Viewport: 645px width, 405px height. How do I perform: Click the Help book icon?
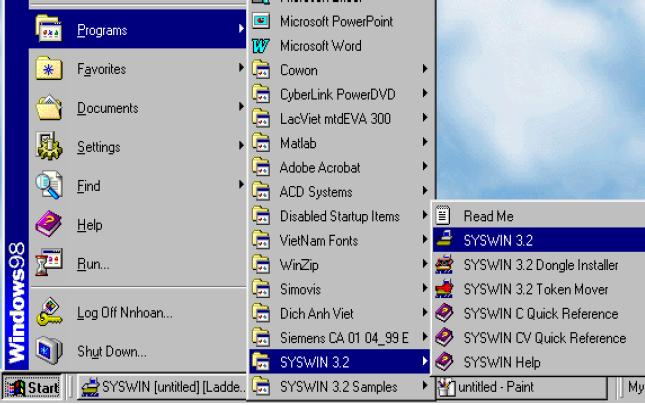pos(49,224)
